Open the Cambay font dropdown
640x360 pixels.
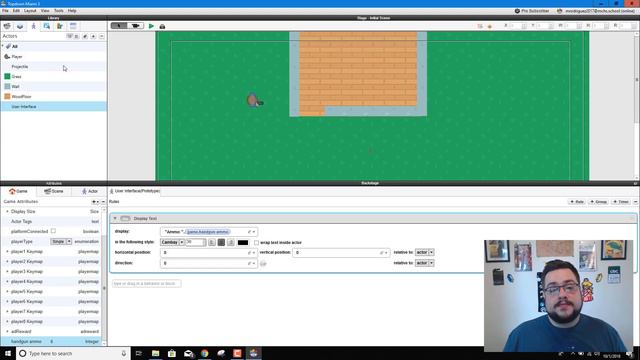coord(172,242)
